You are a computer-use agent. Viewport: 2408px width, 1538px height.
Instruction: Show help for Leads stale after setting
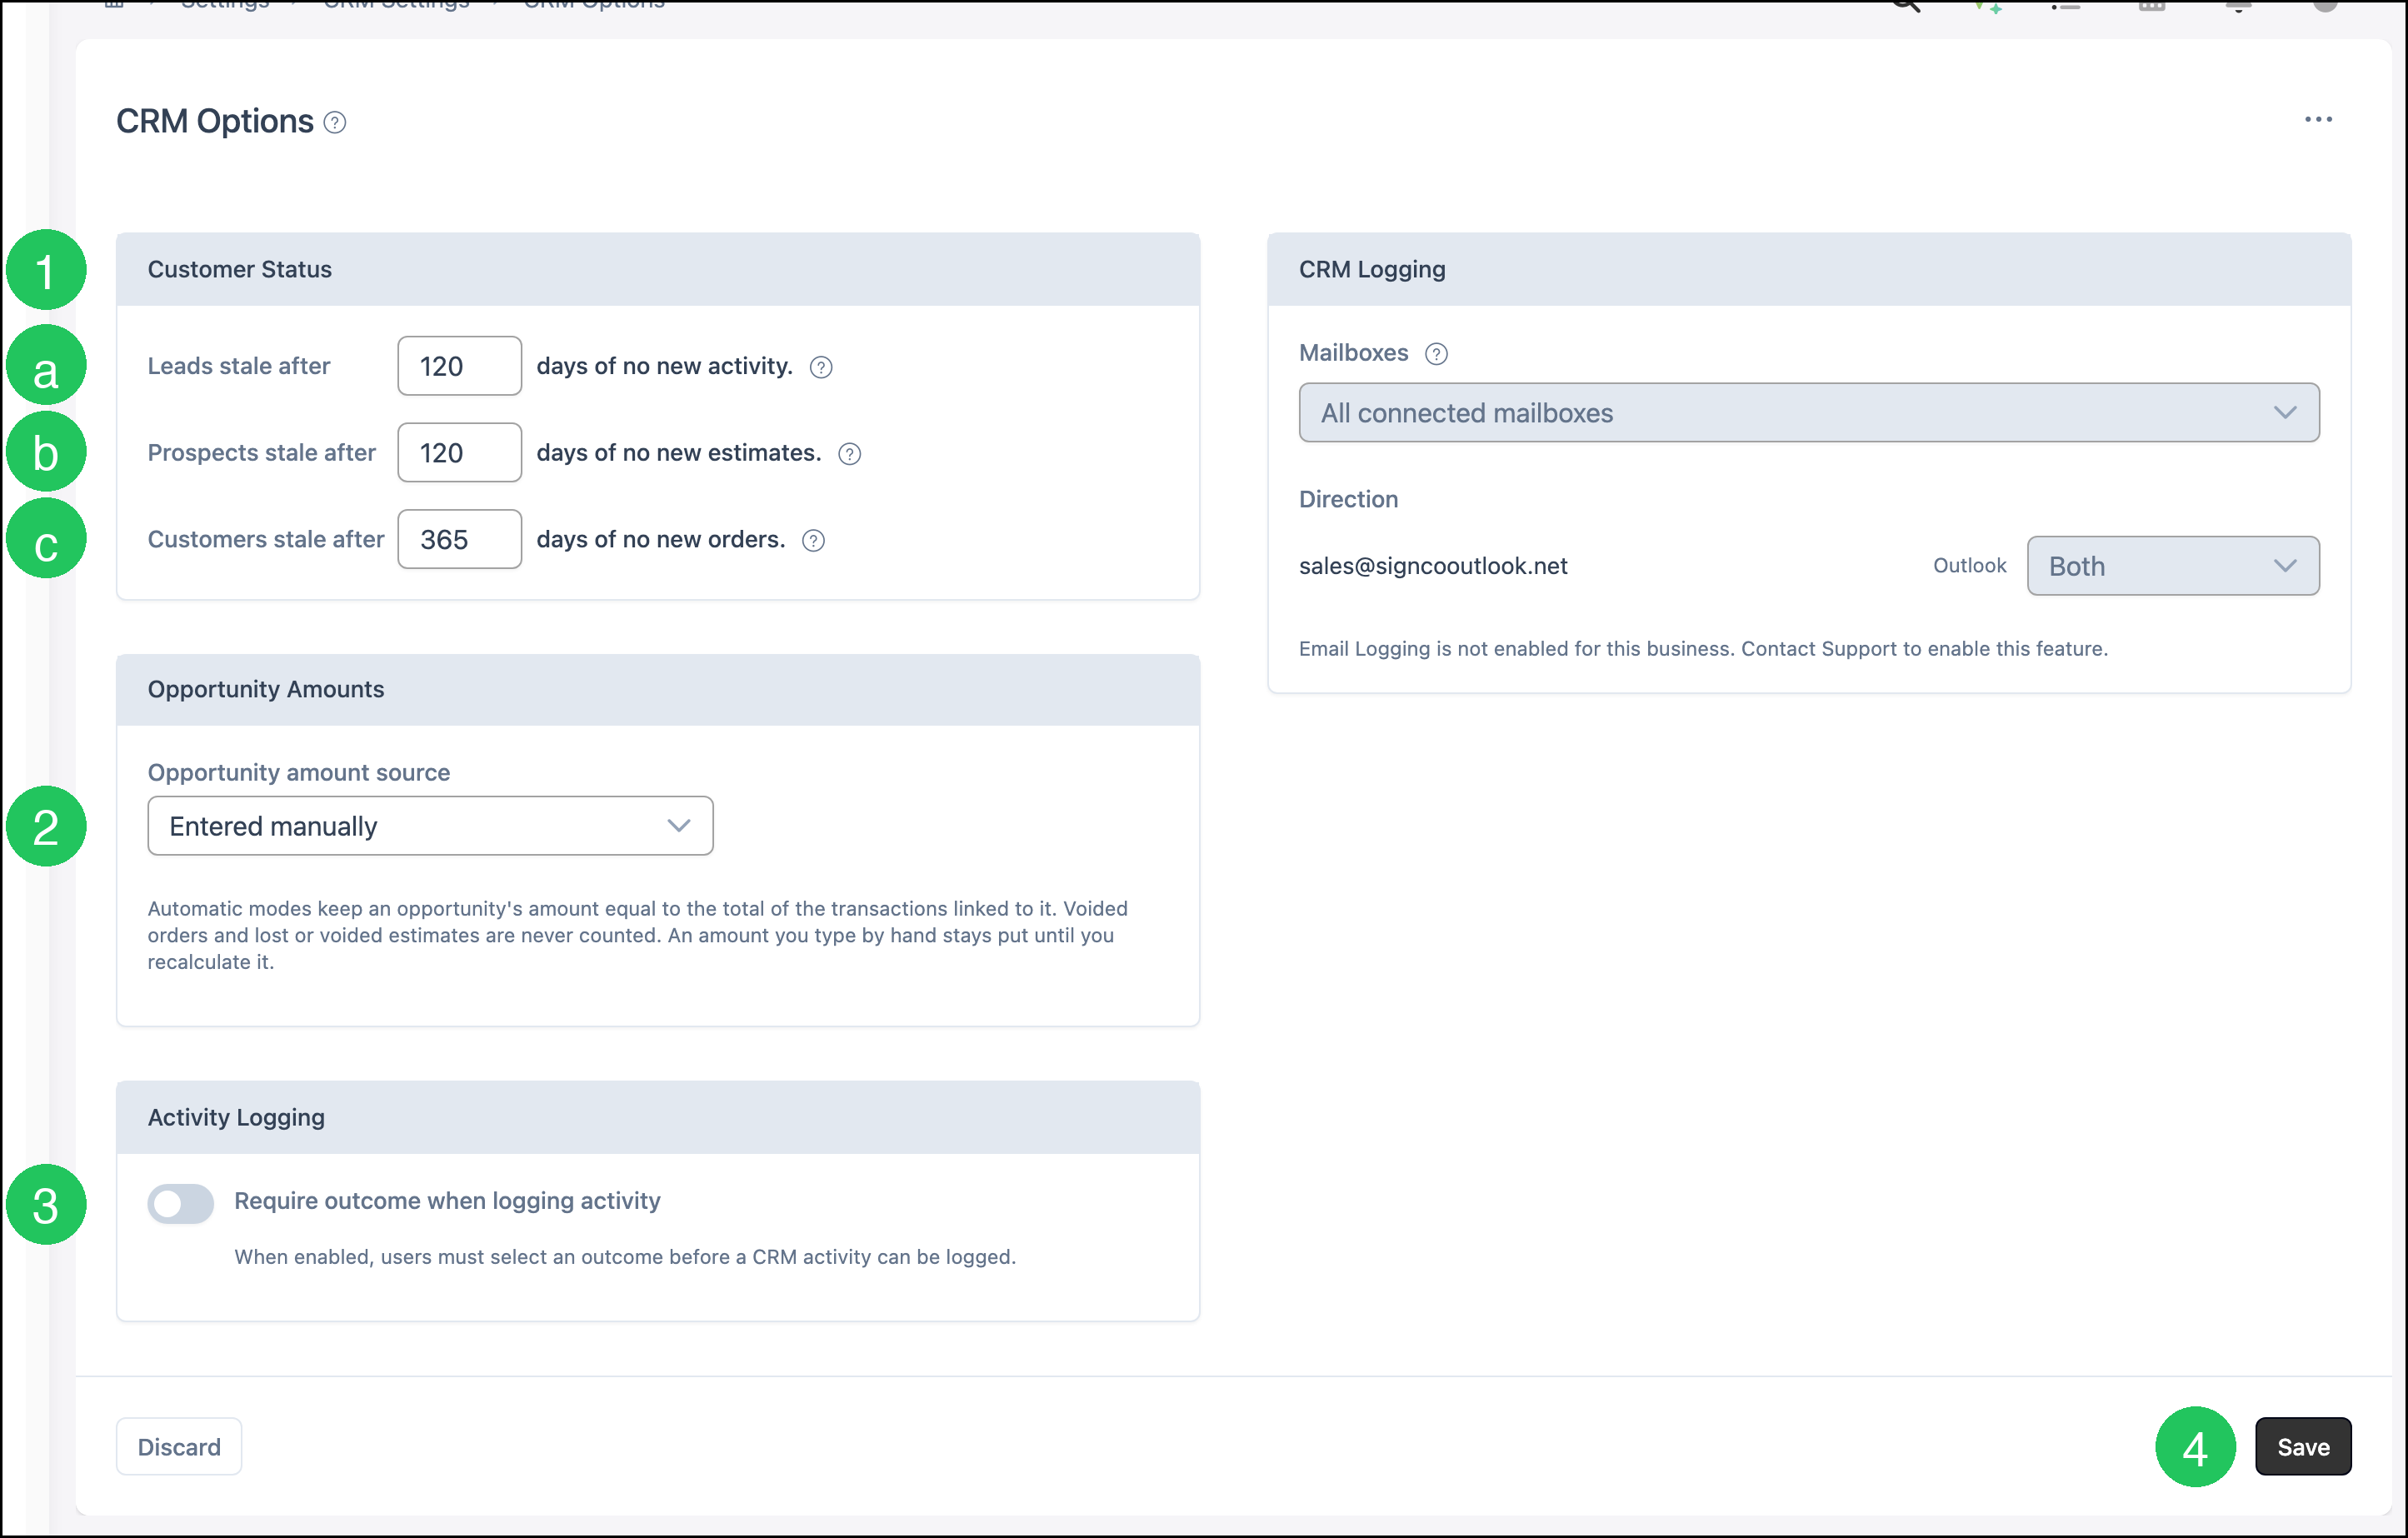[821, 367]
